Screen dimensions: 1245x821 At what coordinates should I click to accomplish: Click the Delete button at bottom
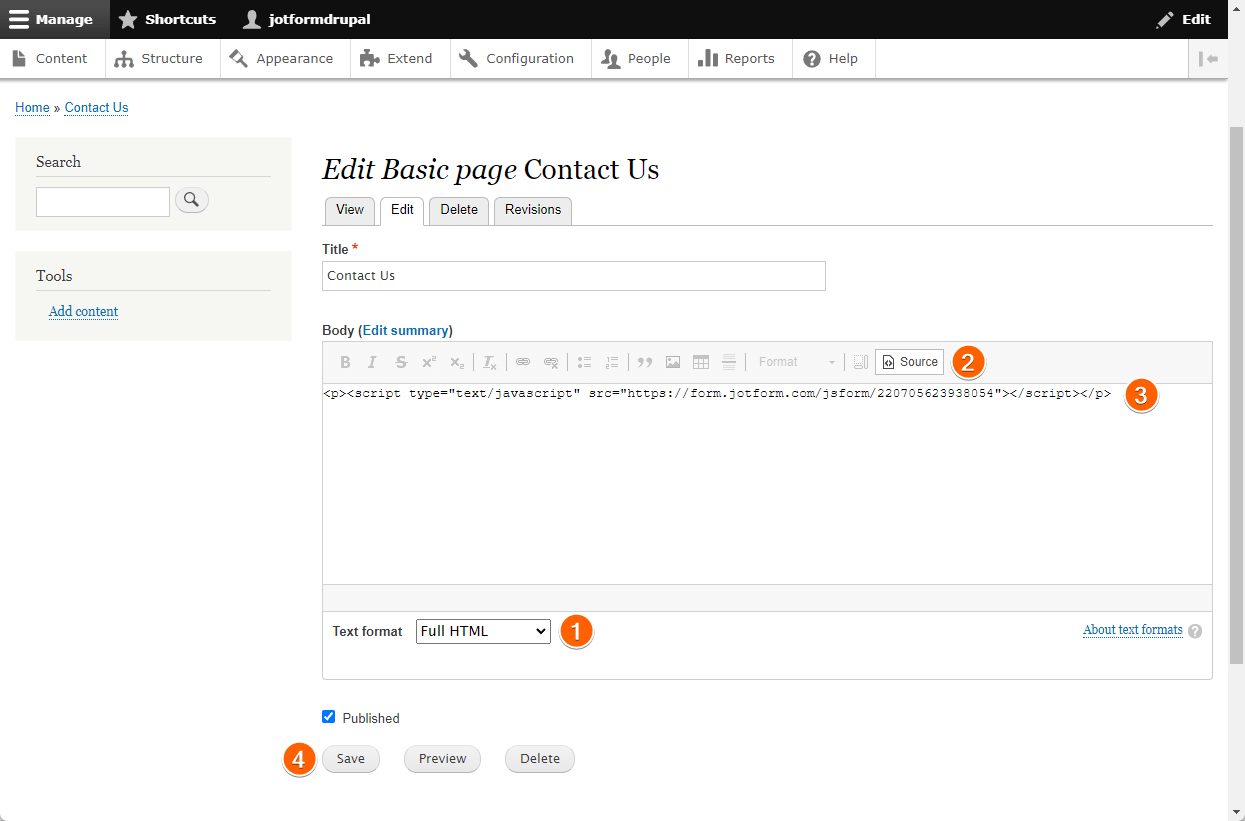tap(540, 759)
